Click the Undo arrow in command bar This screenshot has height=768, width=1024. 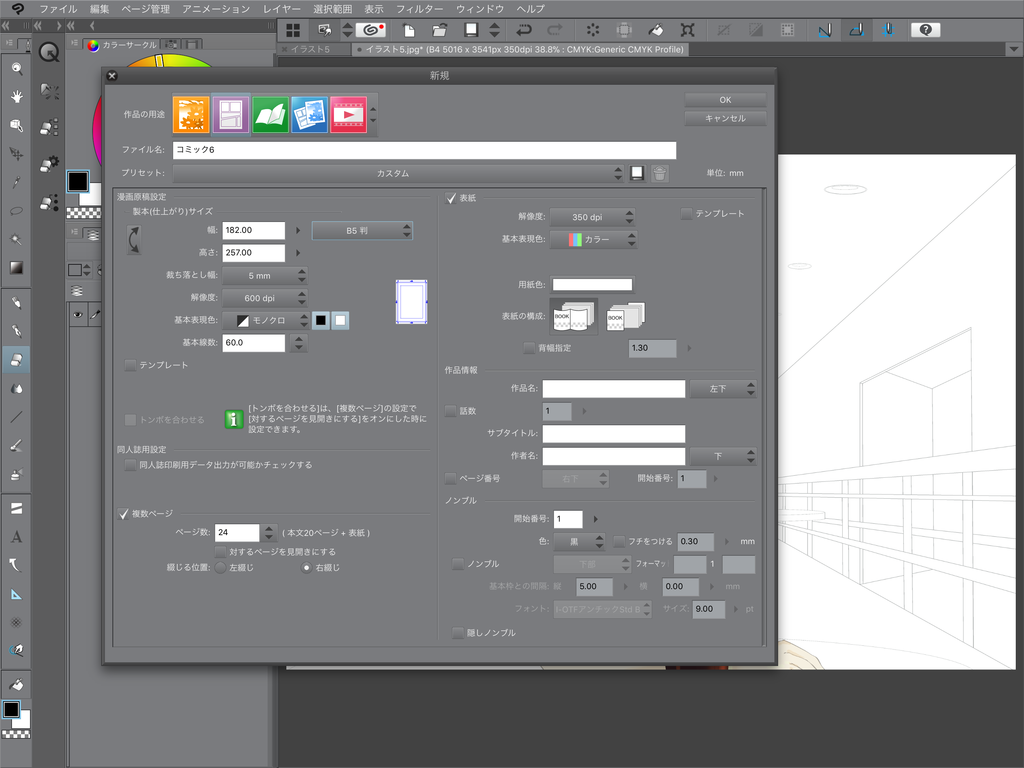(x=524, y=29)
